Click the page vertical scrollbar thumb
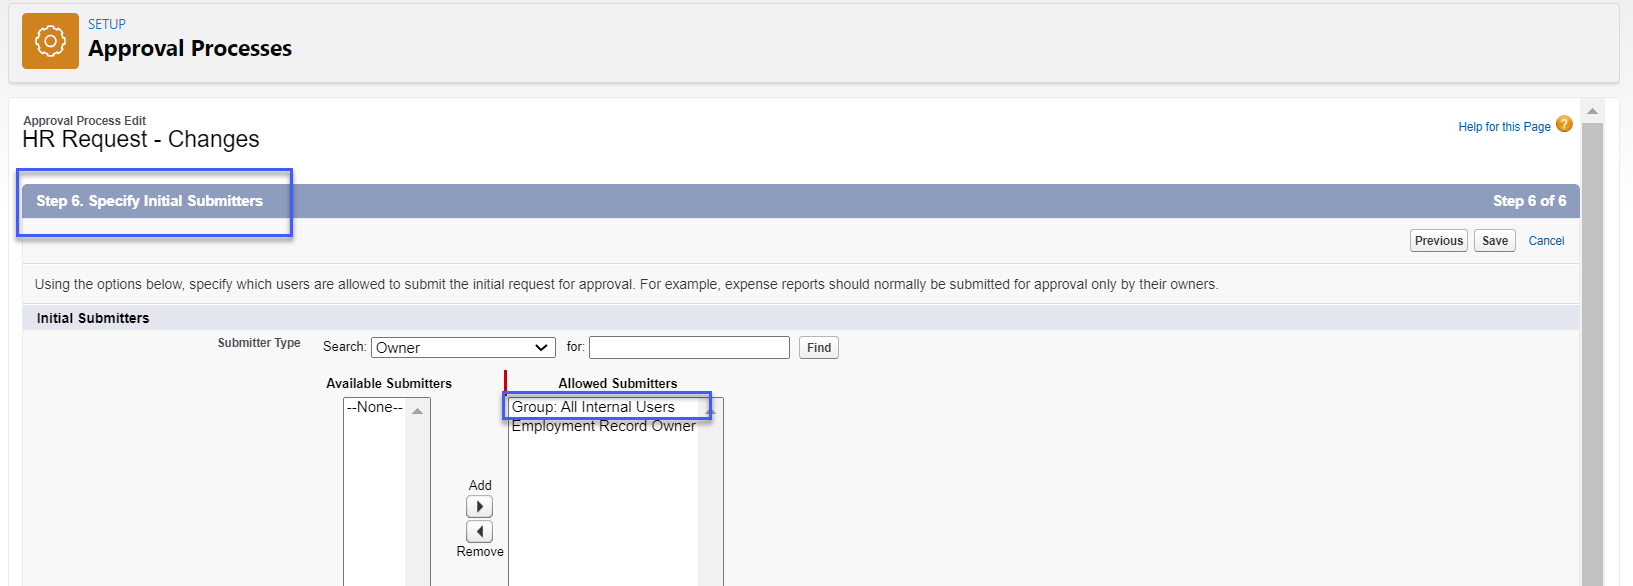1633x586 pixels. (x=1592, y=350)
